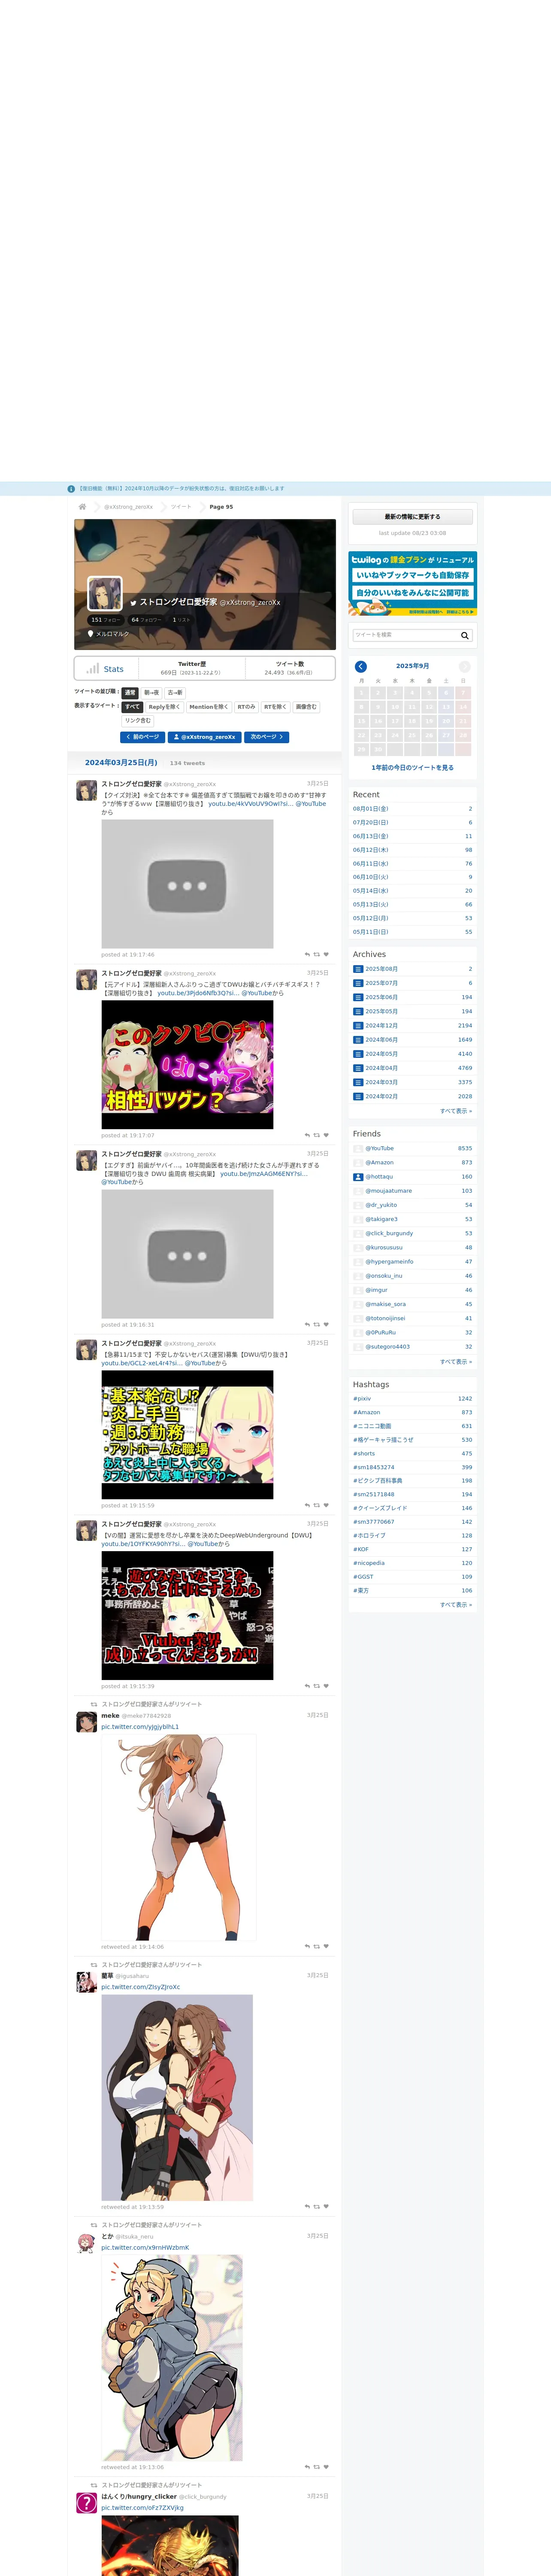Open list icon for 2024年02月 archive
551x2576 pixels.
(x=358, y=1096)
